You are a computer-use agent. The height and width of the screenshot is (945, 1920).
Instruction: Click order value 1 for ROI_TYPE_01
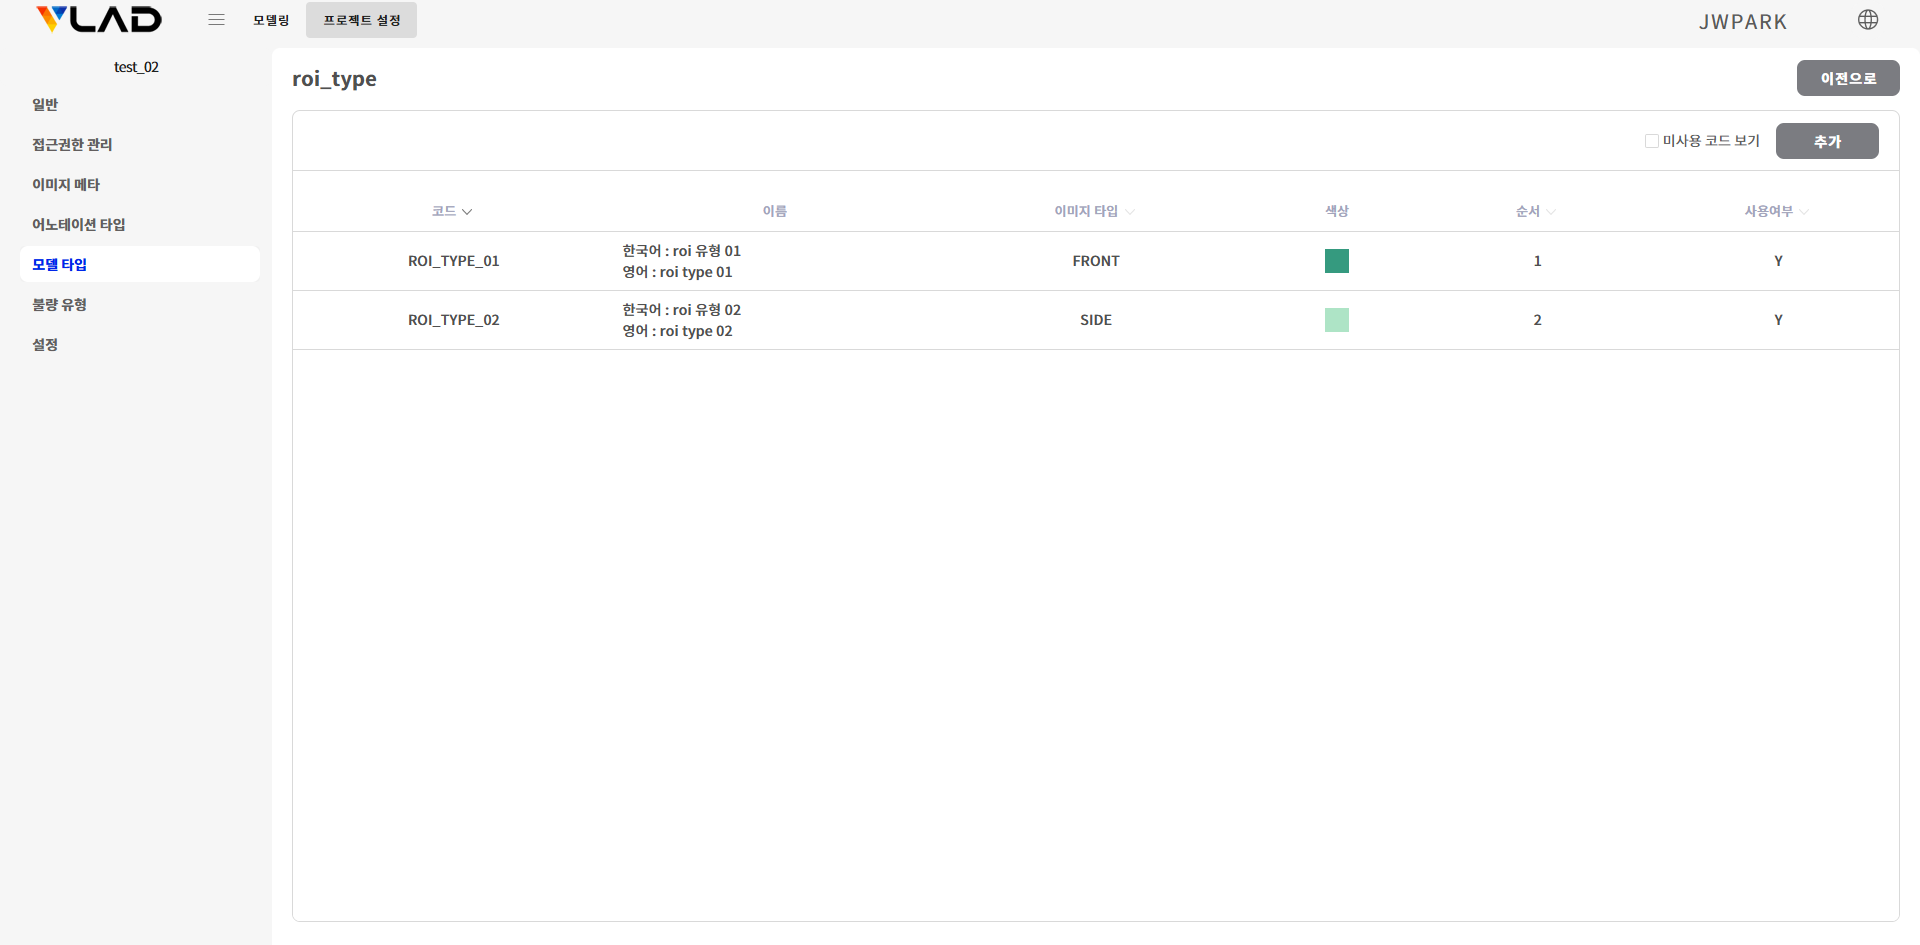[x=1537, y=261]
